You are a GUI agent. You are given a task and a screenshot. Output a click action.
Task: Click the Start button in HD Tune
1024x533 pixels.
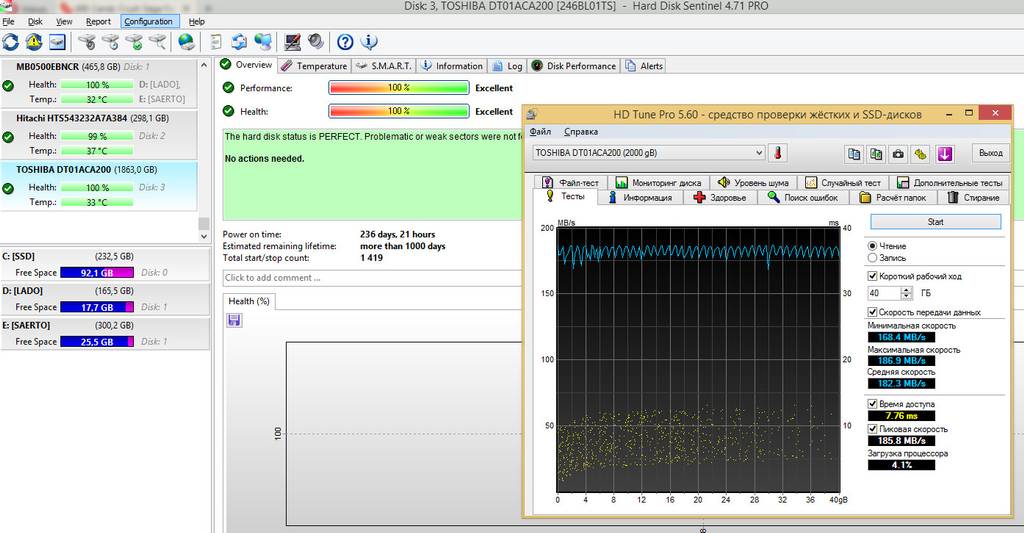tap(935, 222)
